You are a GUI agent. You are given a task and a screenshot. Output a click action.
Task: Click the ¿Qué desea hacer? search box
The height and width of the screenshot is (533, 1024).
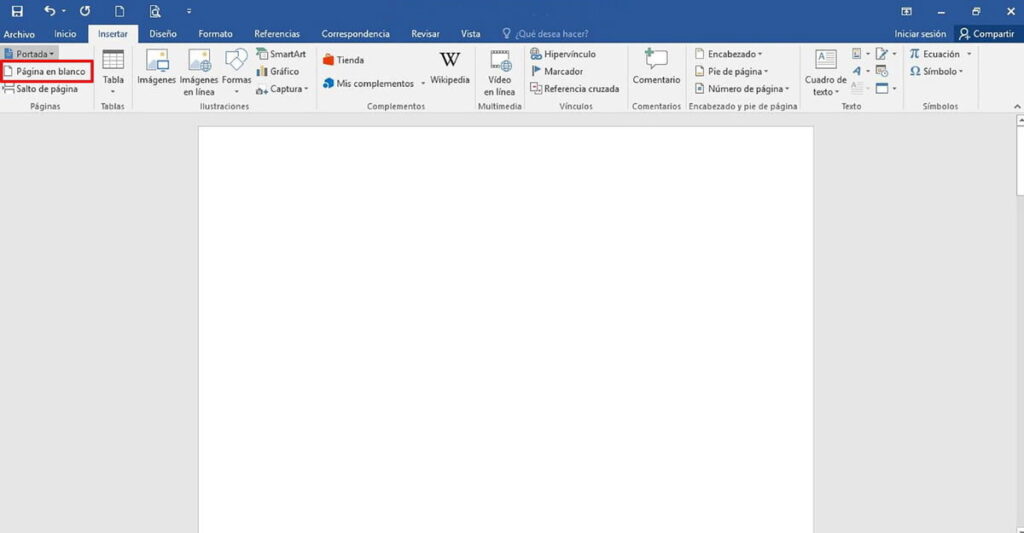545,34
